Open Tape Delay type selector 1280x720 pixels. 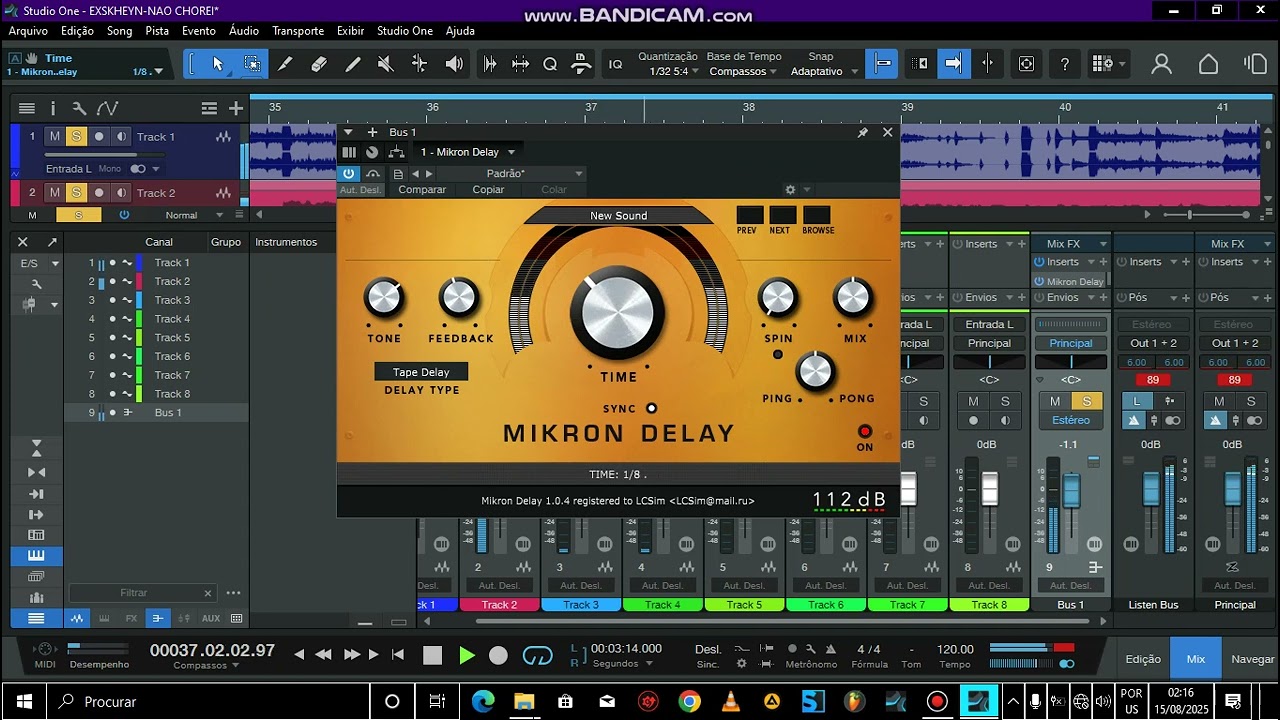(421, 372)
